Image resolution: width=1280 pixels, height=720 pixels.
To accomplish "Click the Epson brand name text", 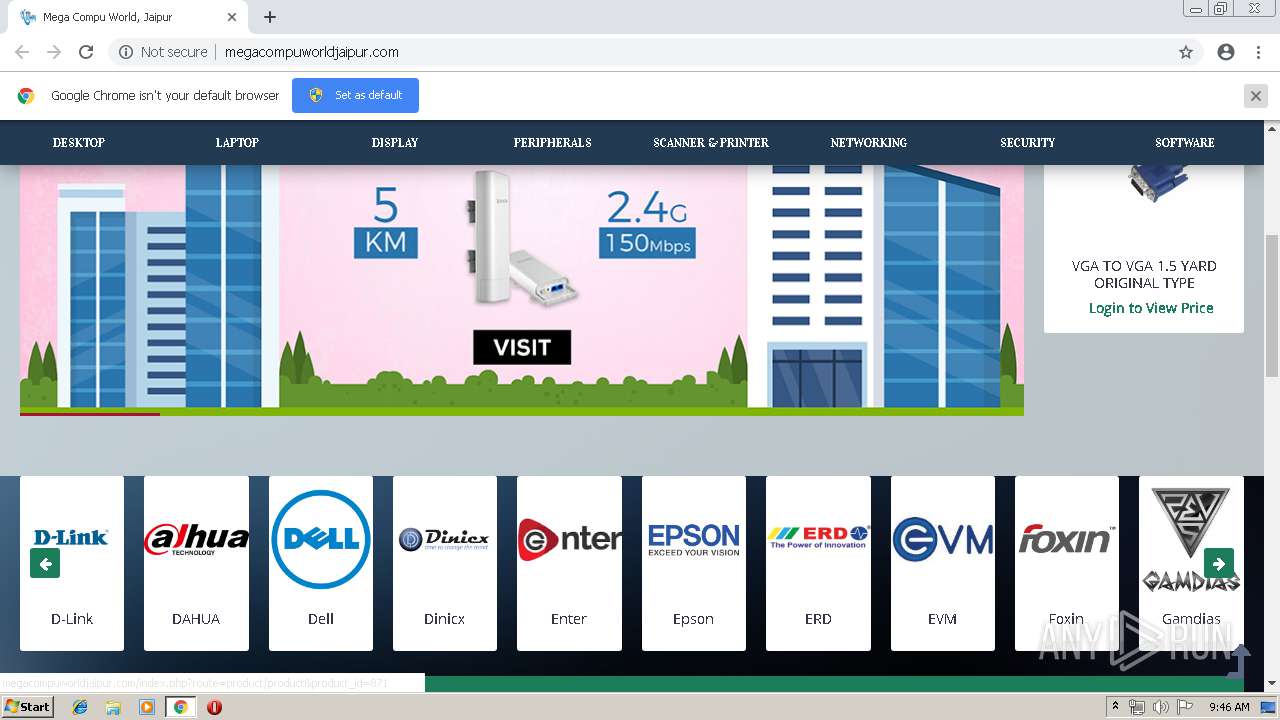I will tap(693, 619).
